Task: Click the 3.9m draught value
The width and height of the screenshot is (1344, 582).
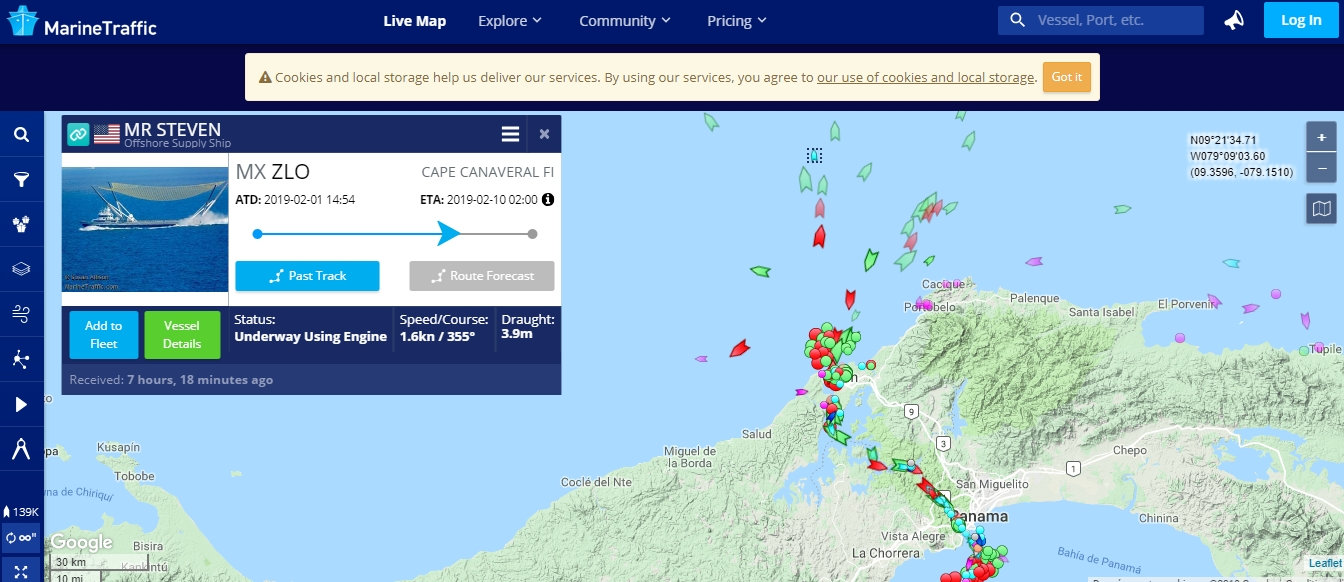Action: [516, 333]
